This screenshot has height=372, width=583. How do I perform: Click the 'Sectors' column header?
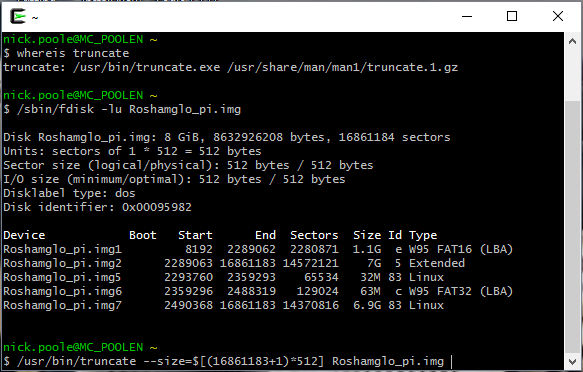[x=314, y=235]
